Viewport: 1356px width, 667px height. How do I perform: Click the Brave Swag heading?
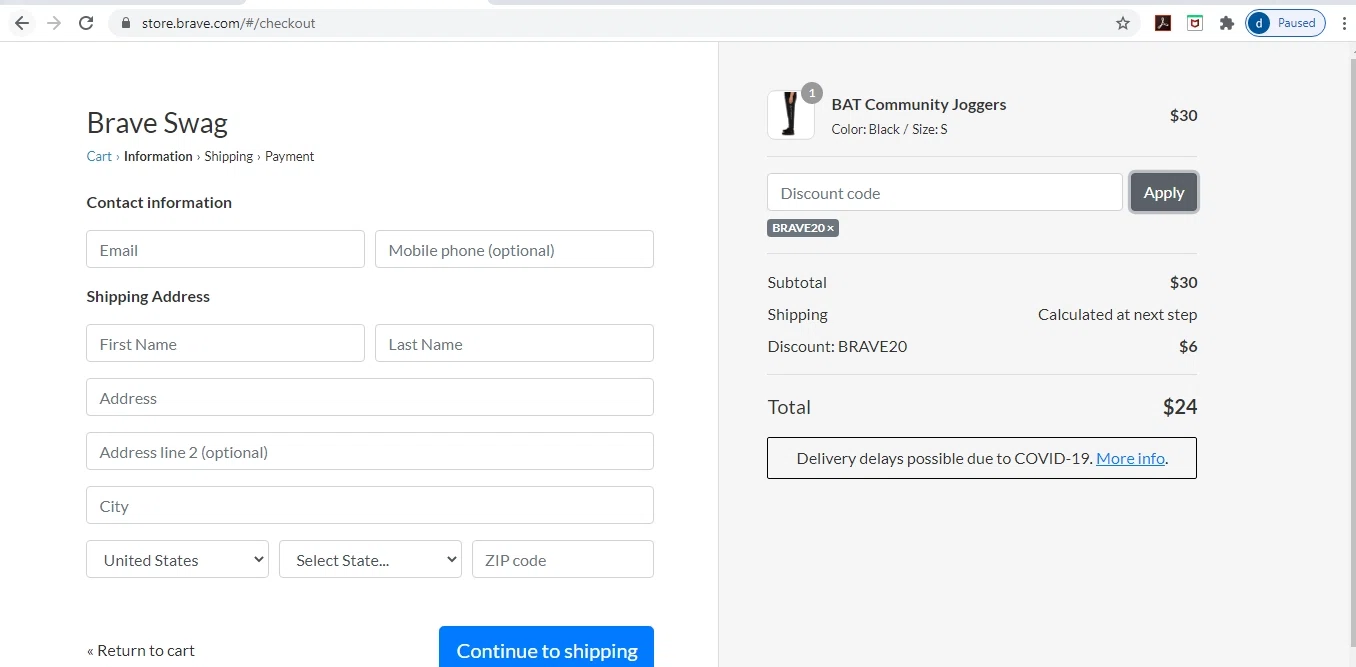coord(157,123)
